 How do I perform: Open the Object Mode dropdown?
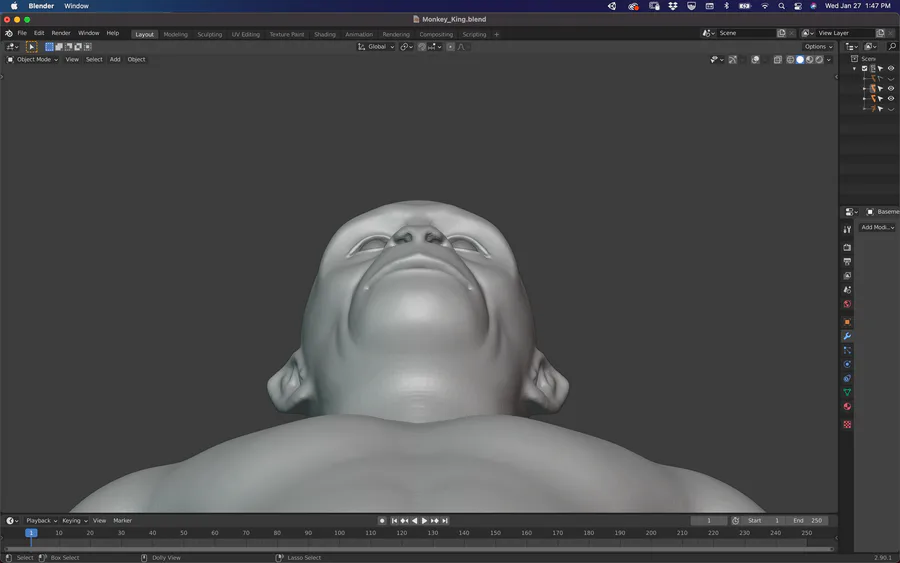tap(33, 59)
